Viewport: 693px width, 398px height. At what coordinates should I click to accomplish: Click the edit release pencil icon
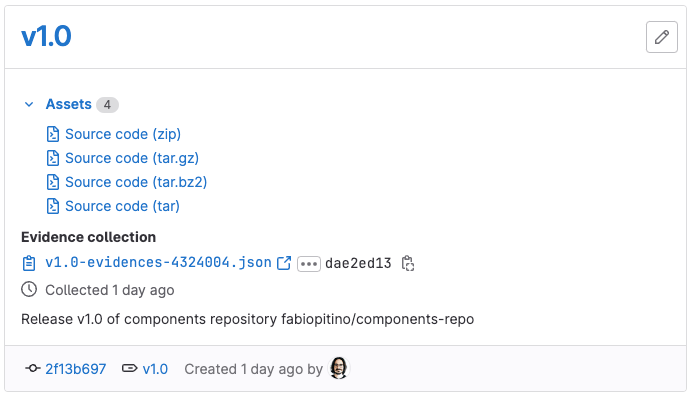(661, 37)
